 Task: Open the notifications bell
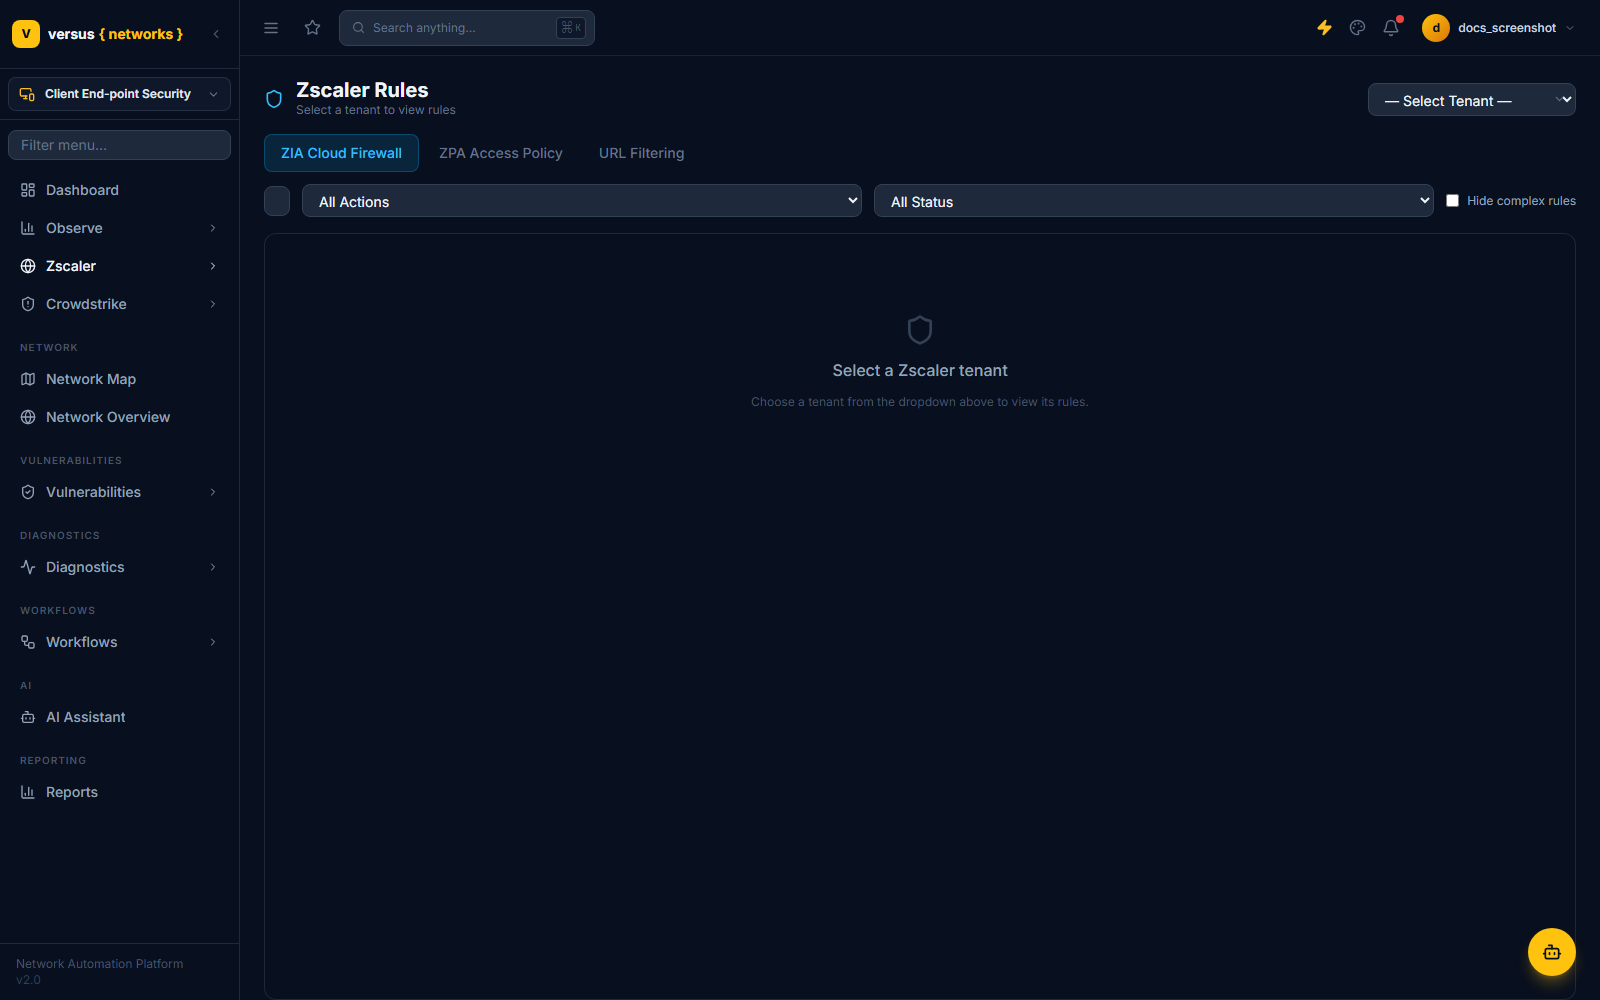point(1391,28)
